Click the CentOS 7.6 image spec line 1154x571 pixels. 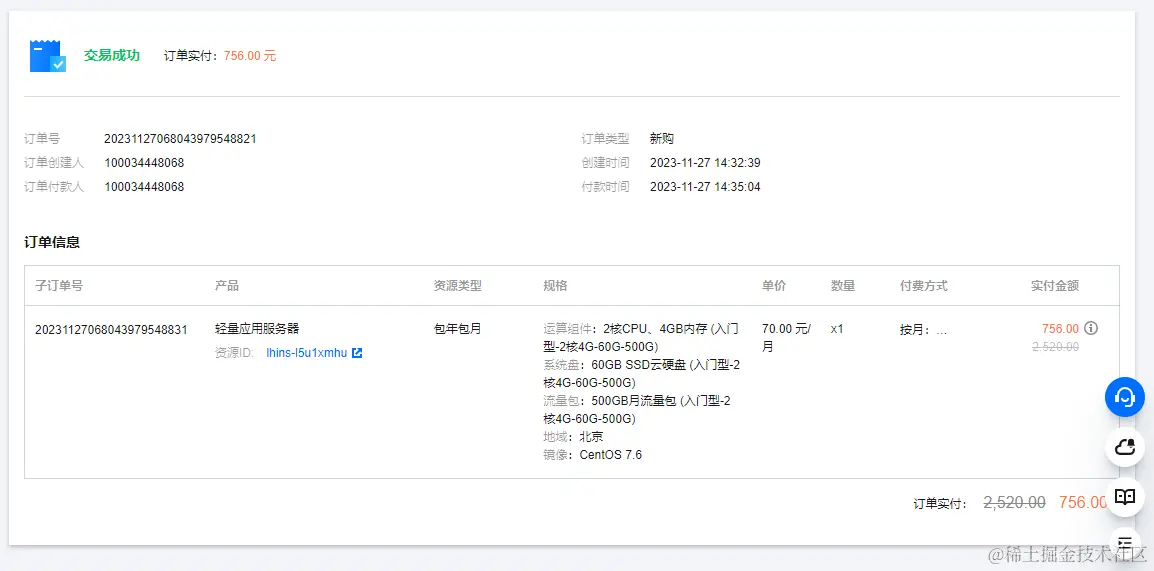tap(592, 455)
